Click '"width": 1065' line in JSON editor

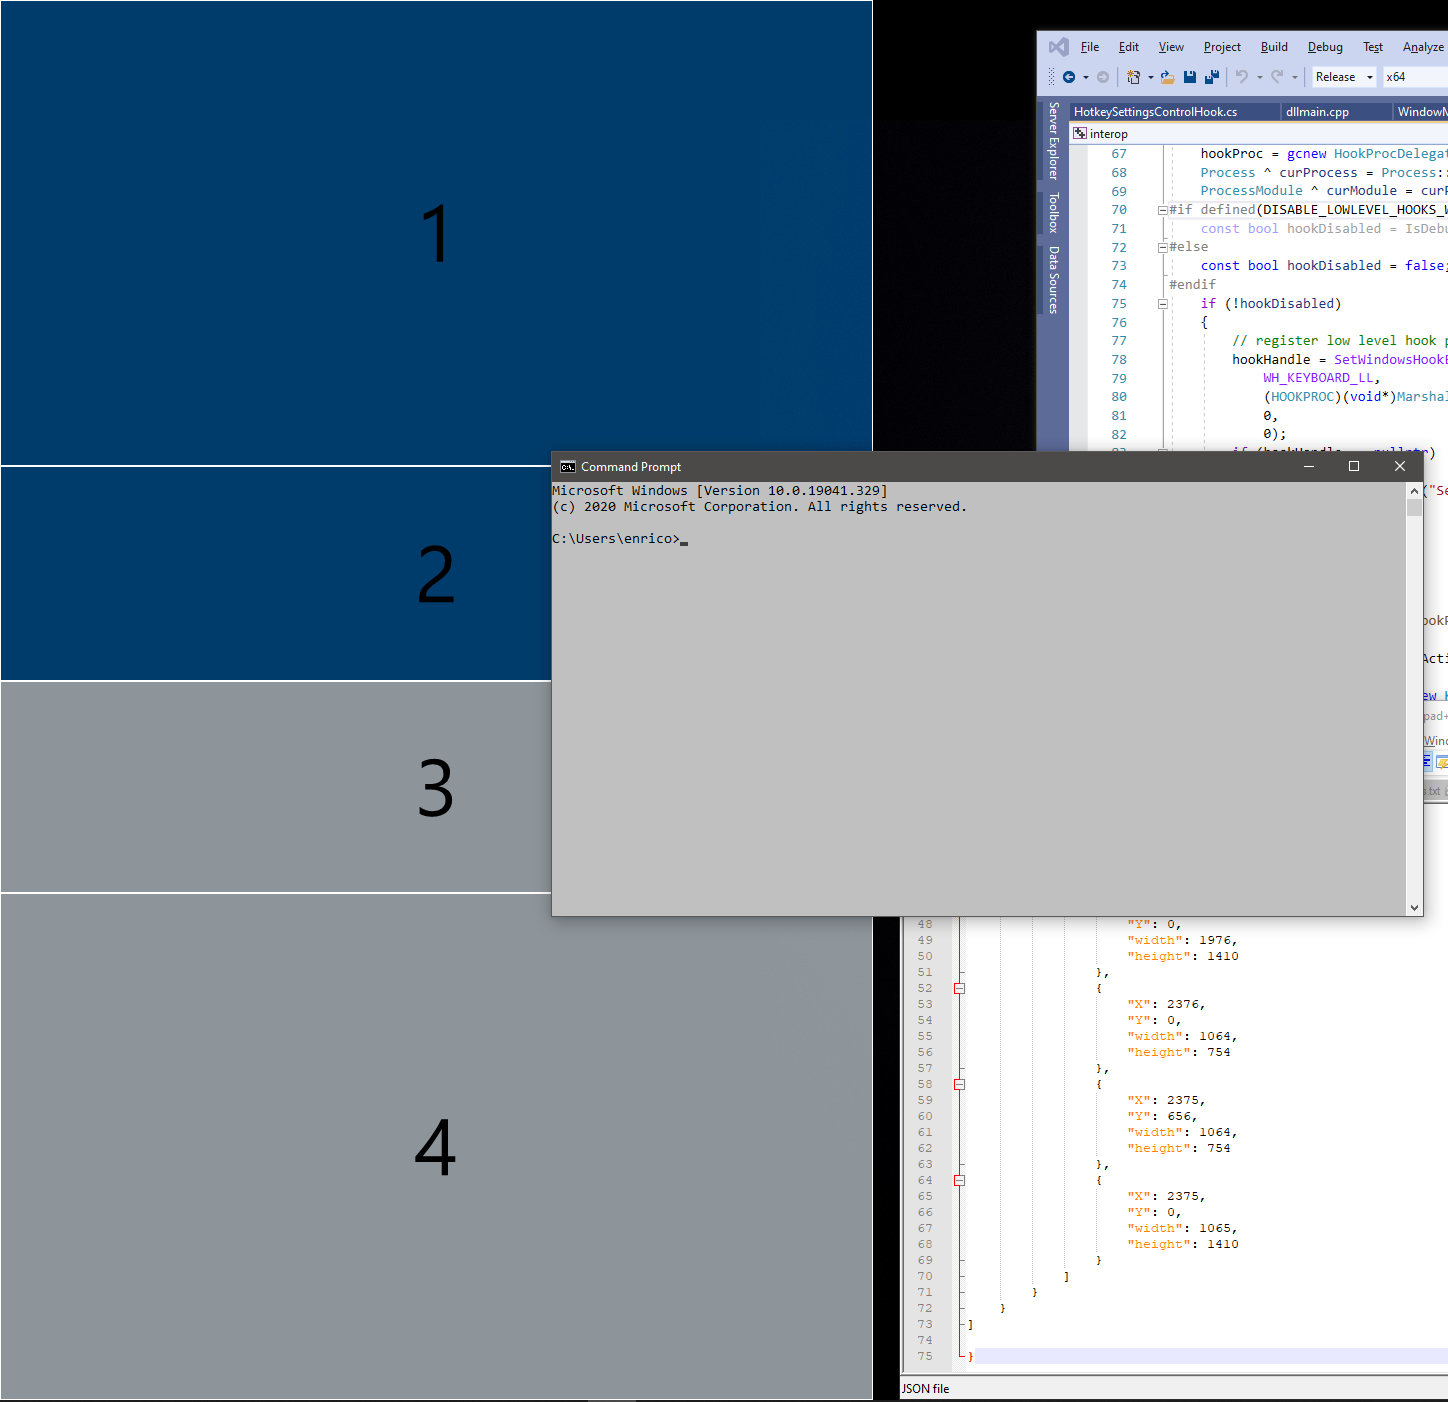[x=1182, y=1228]
